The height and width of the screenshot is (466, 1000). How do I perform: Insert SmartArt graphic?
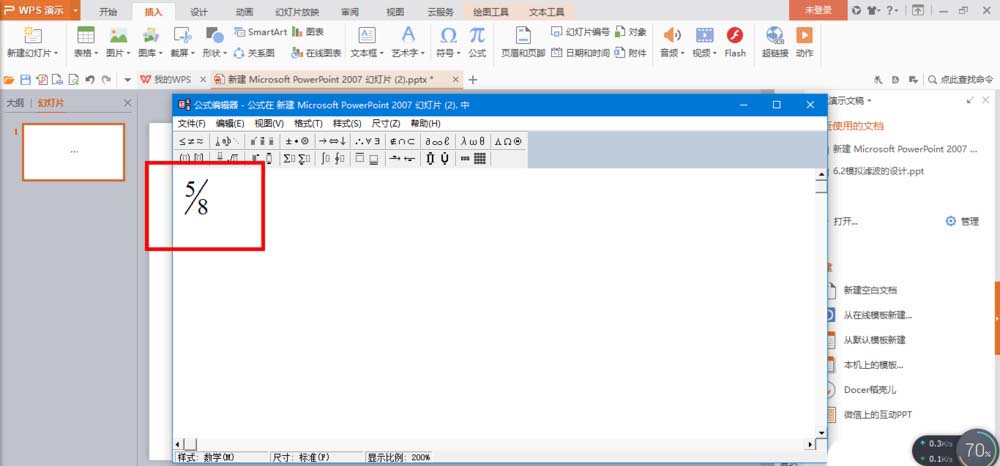260,32
